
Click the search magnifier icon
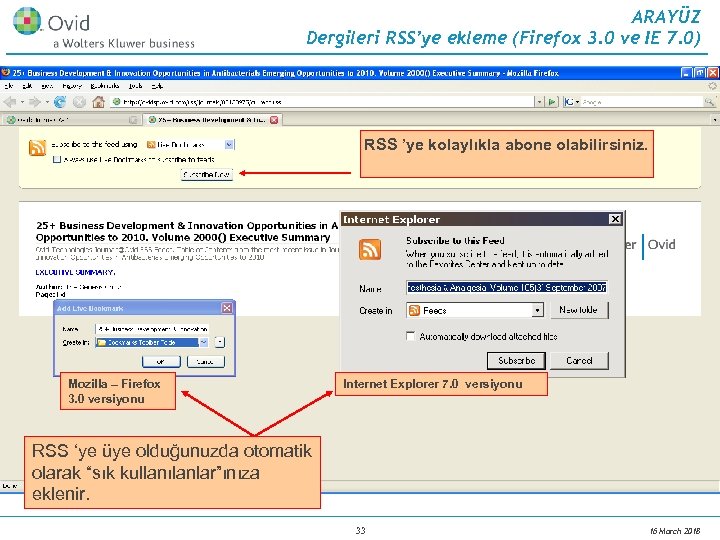[x=709, y=101]
